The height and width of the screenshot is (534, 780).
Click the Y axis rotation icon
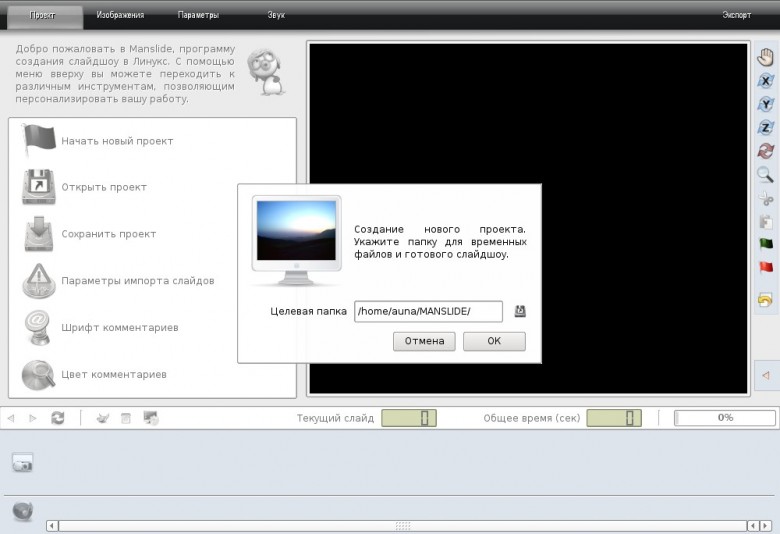point(766,104)
